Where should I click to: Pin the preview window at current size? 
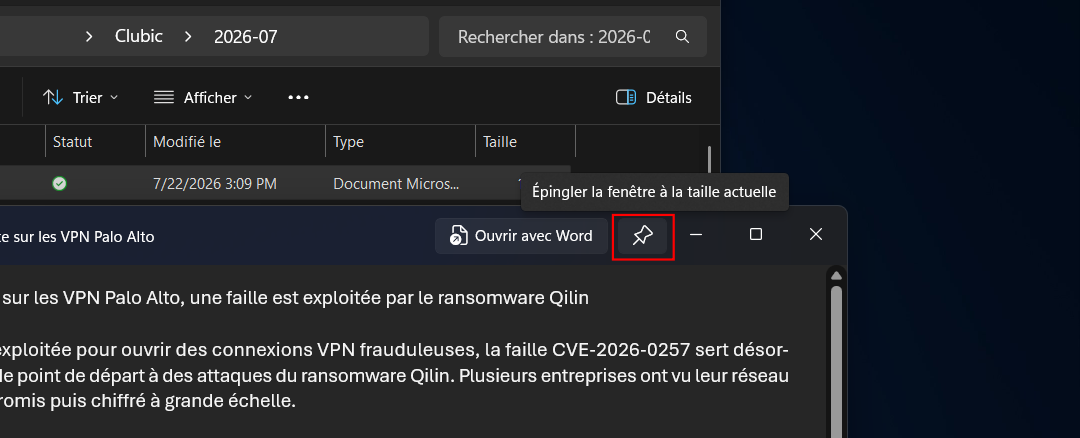coord(643,236)
